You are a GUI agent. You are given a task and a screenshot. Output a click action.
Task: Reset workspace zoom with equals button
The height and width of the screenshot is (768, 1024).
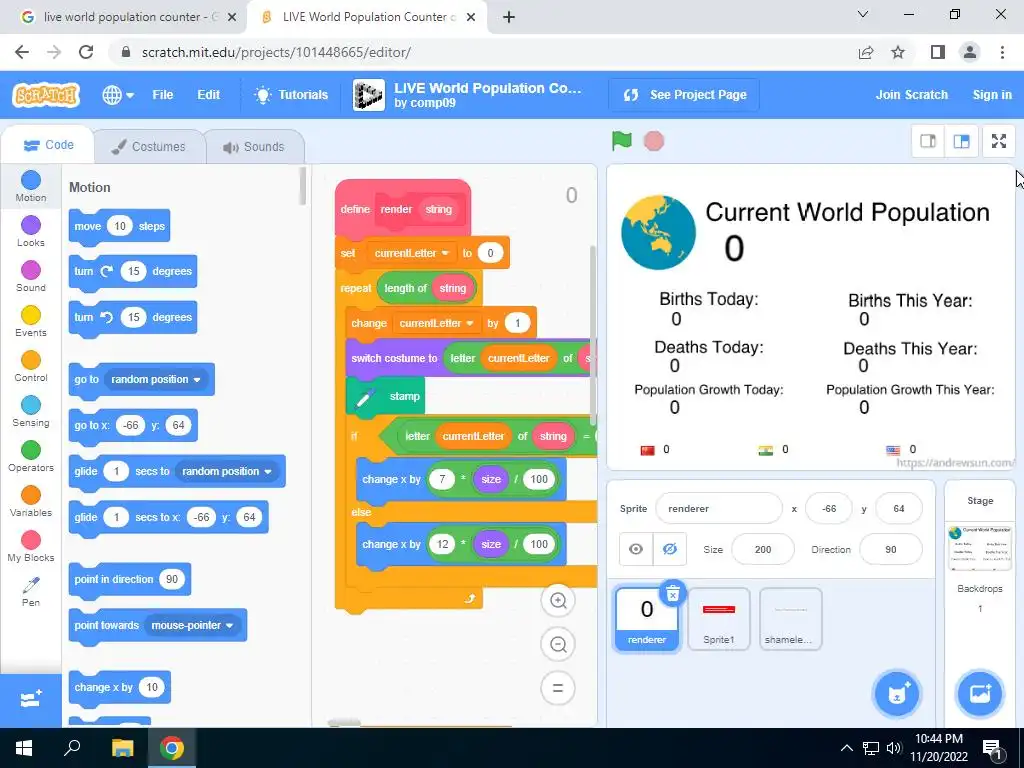click(x=558, y=688)
